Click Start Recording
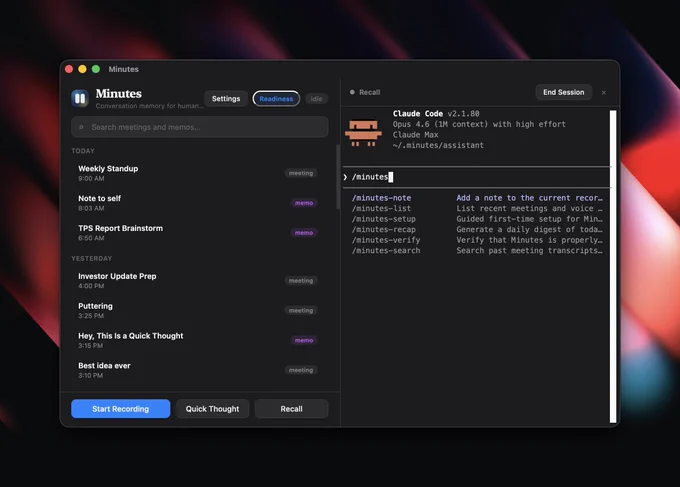Screen dimensions: 680x487 click(121, 409)
